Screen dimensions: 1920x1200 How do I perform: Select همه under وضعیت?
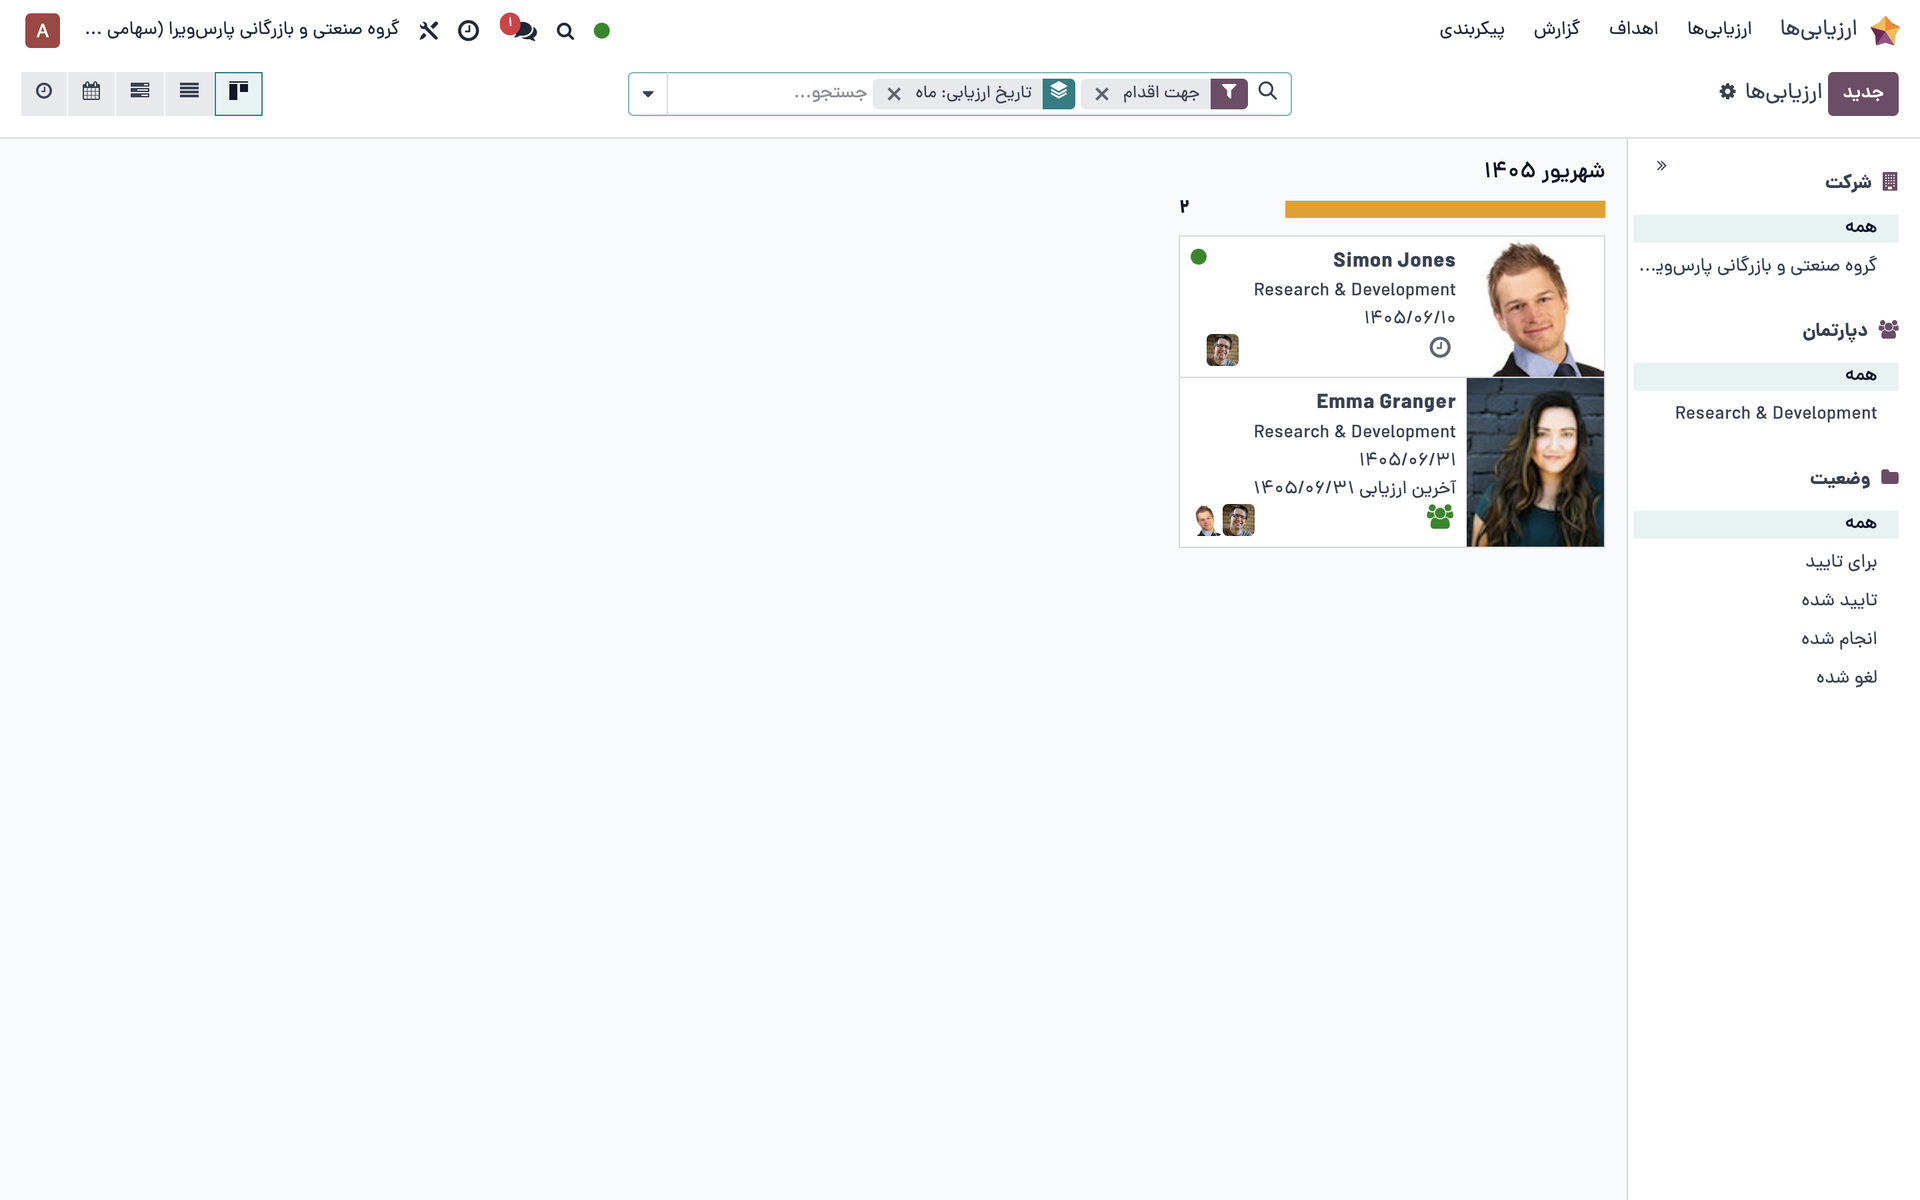[1765, 524]
